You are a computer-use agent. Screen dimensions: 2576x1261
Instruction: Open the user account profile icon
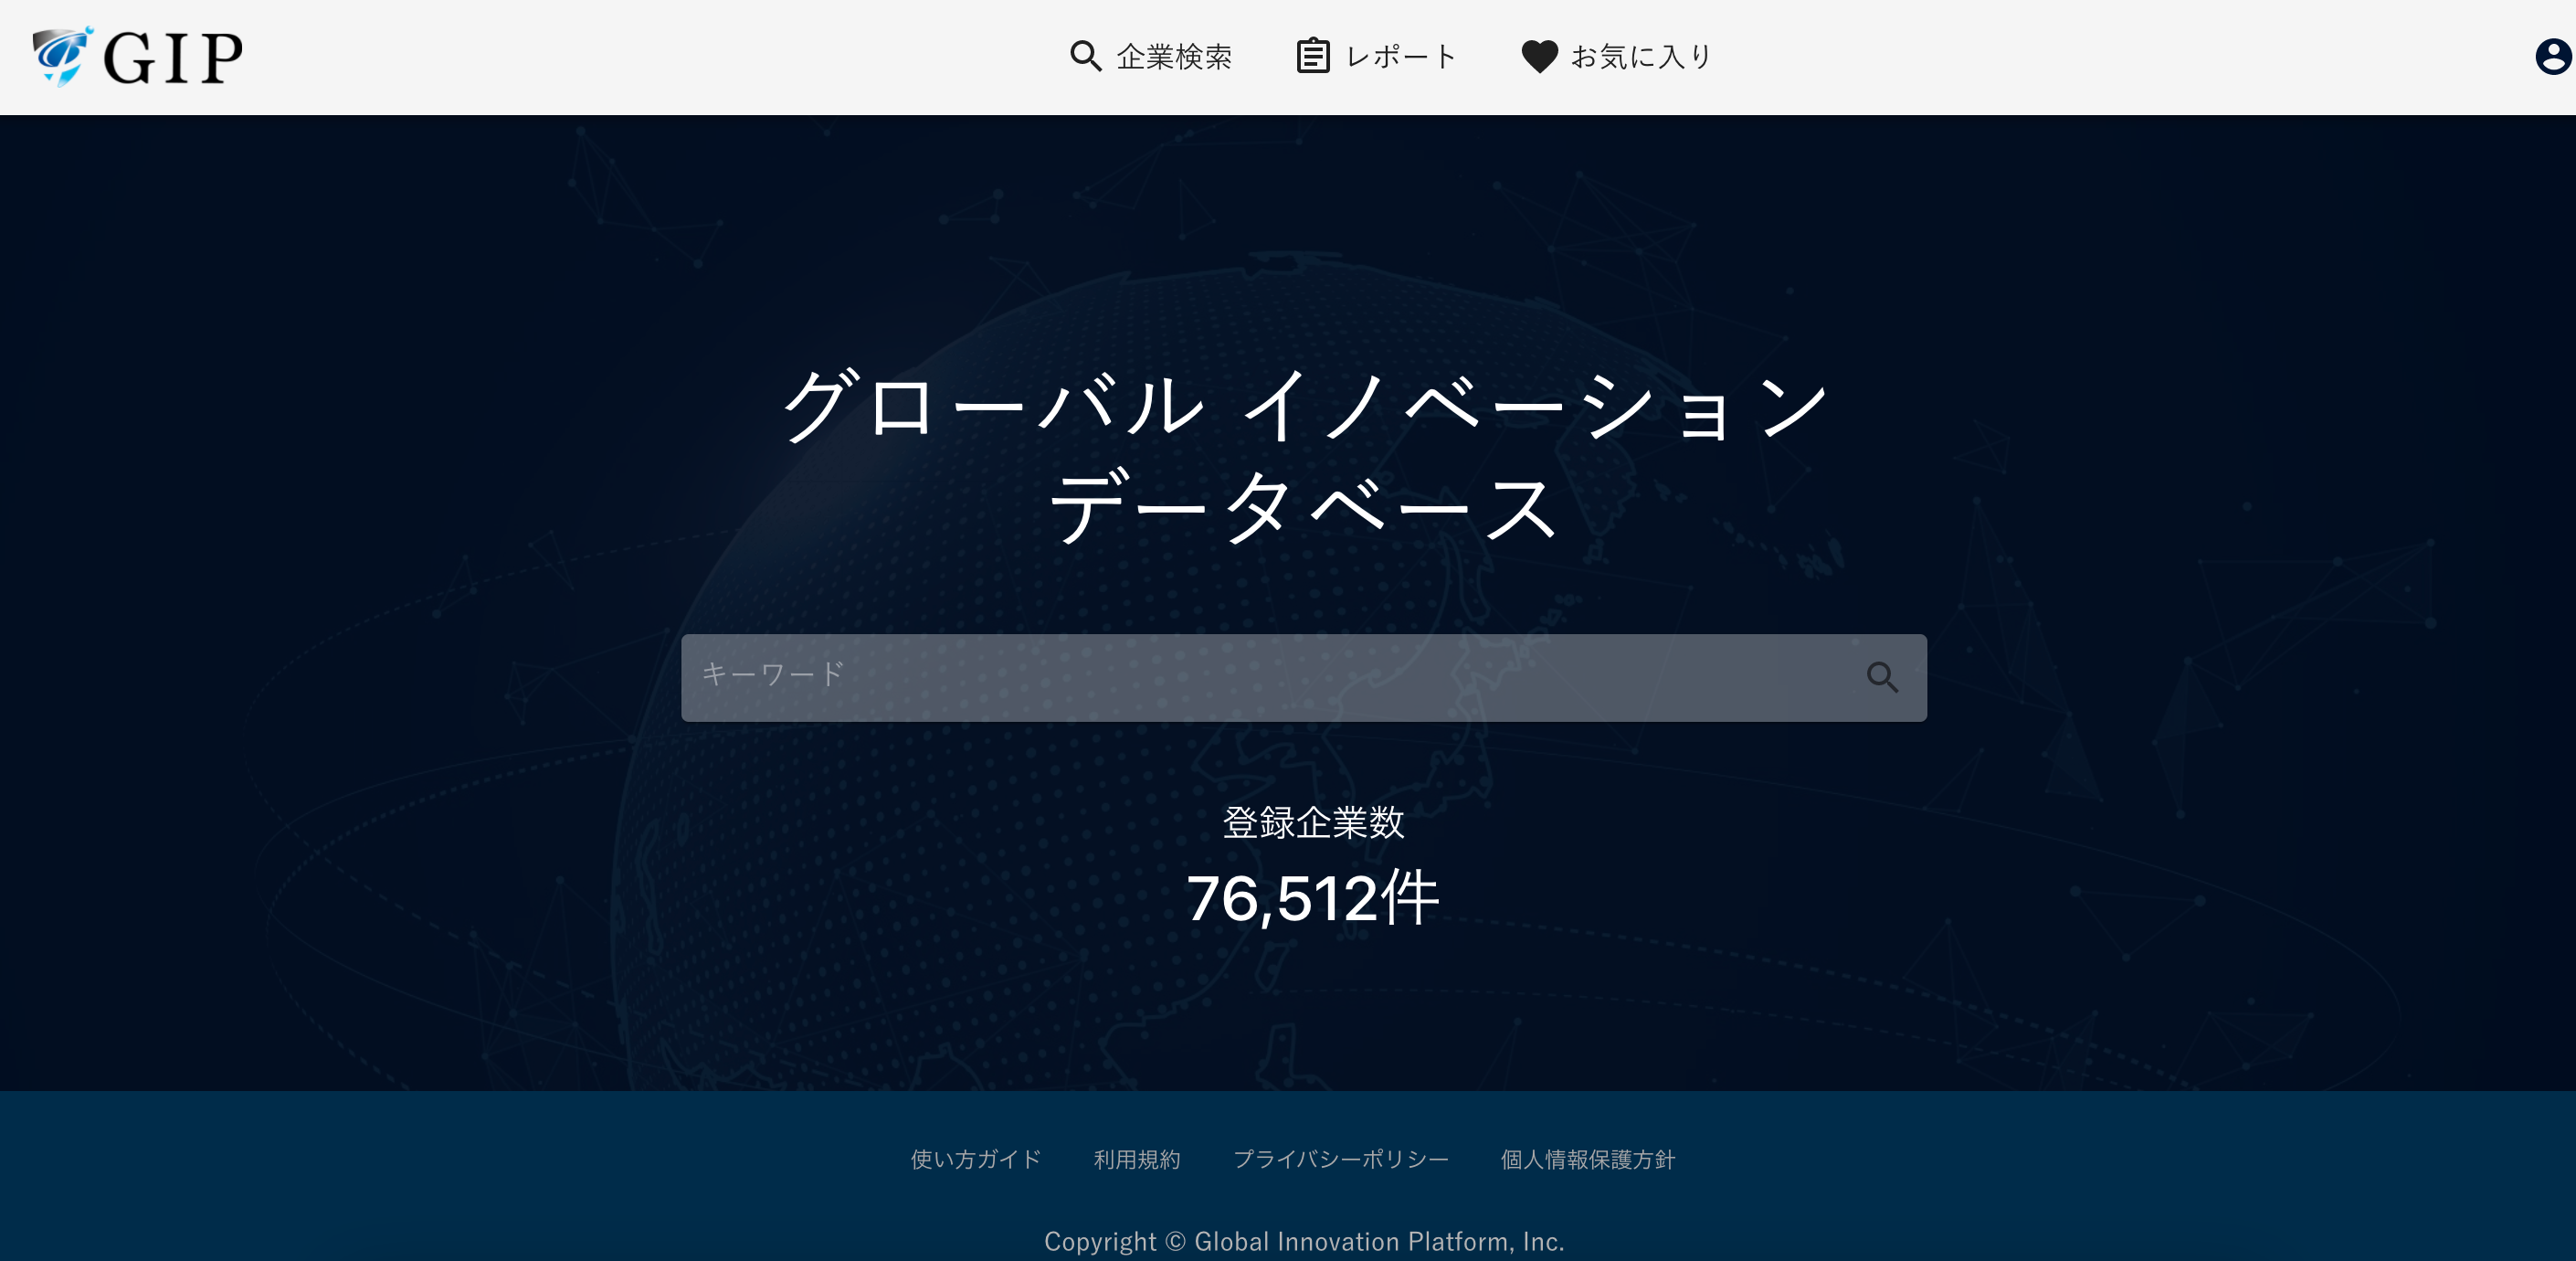(x=2552, y=57)
